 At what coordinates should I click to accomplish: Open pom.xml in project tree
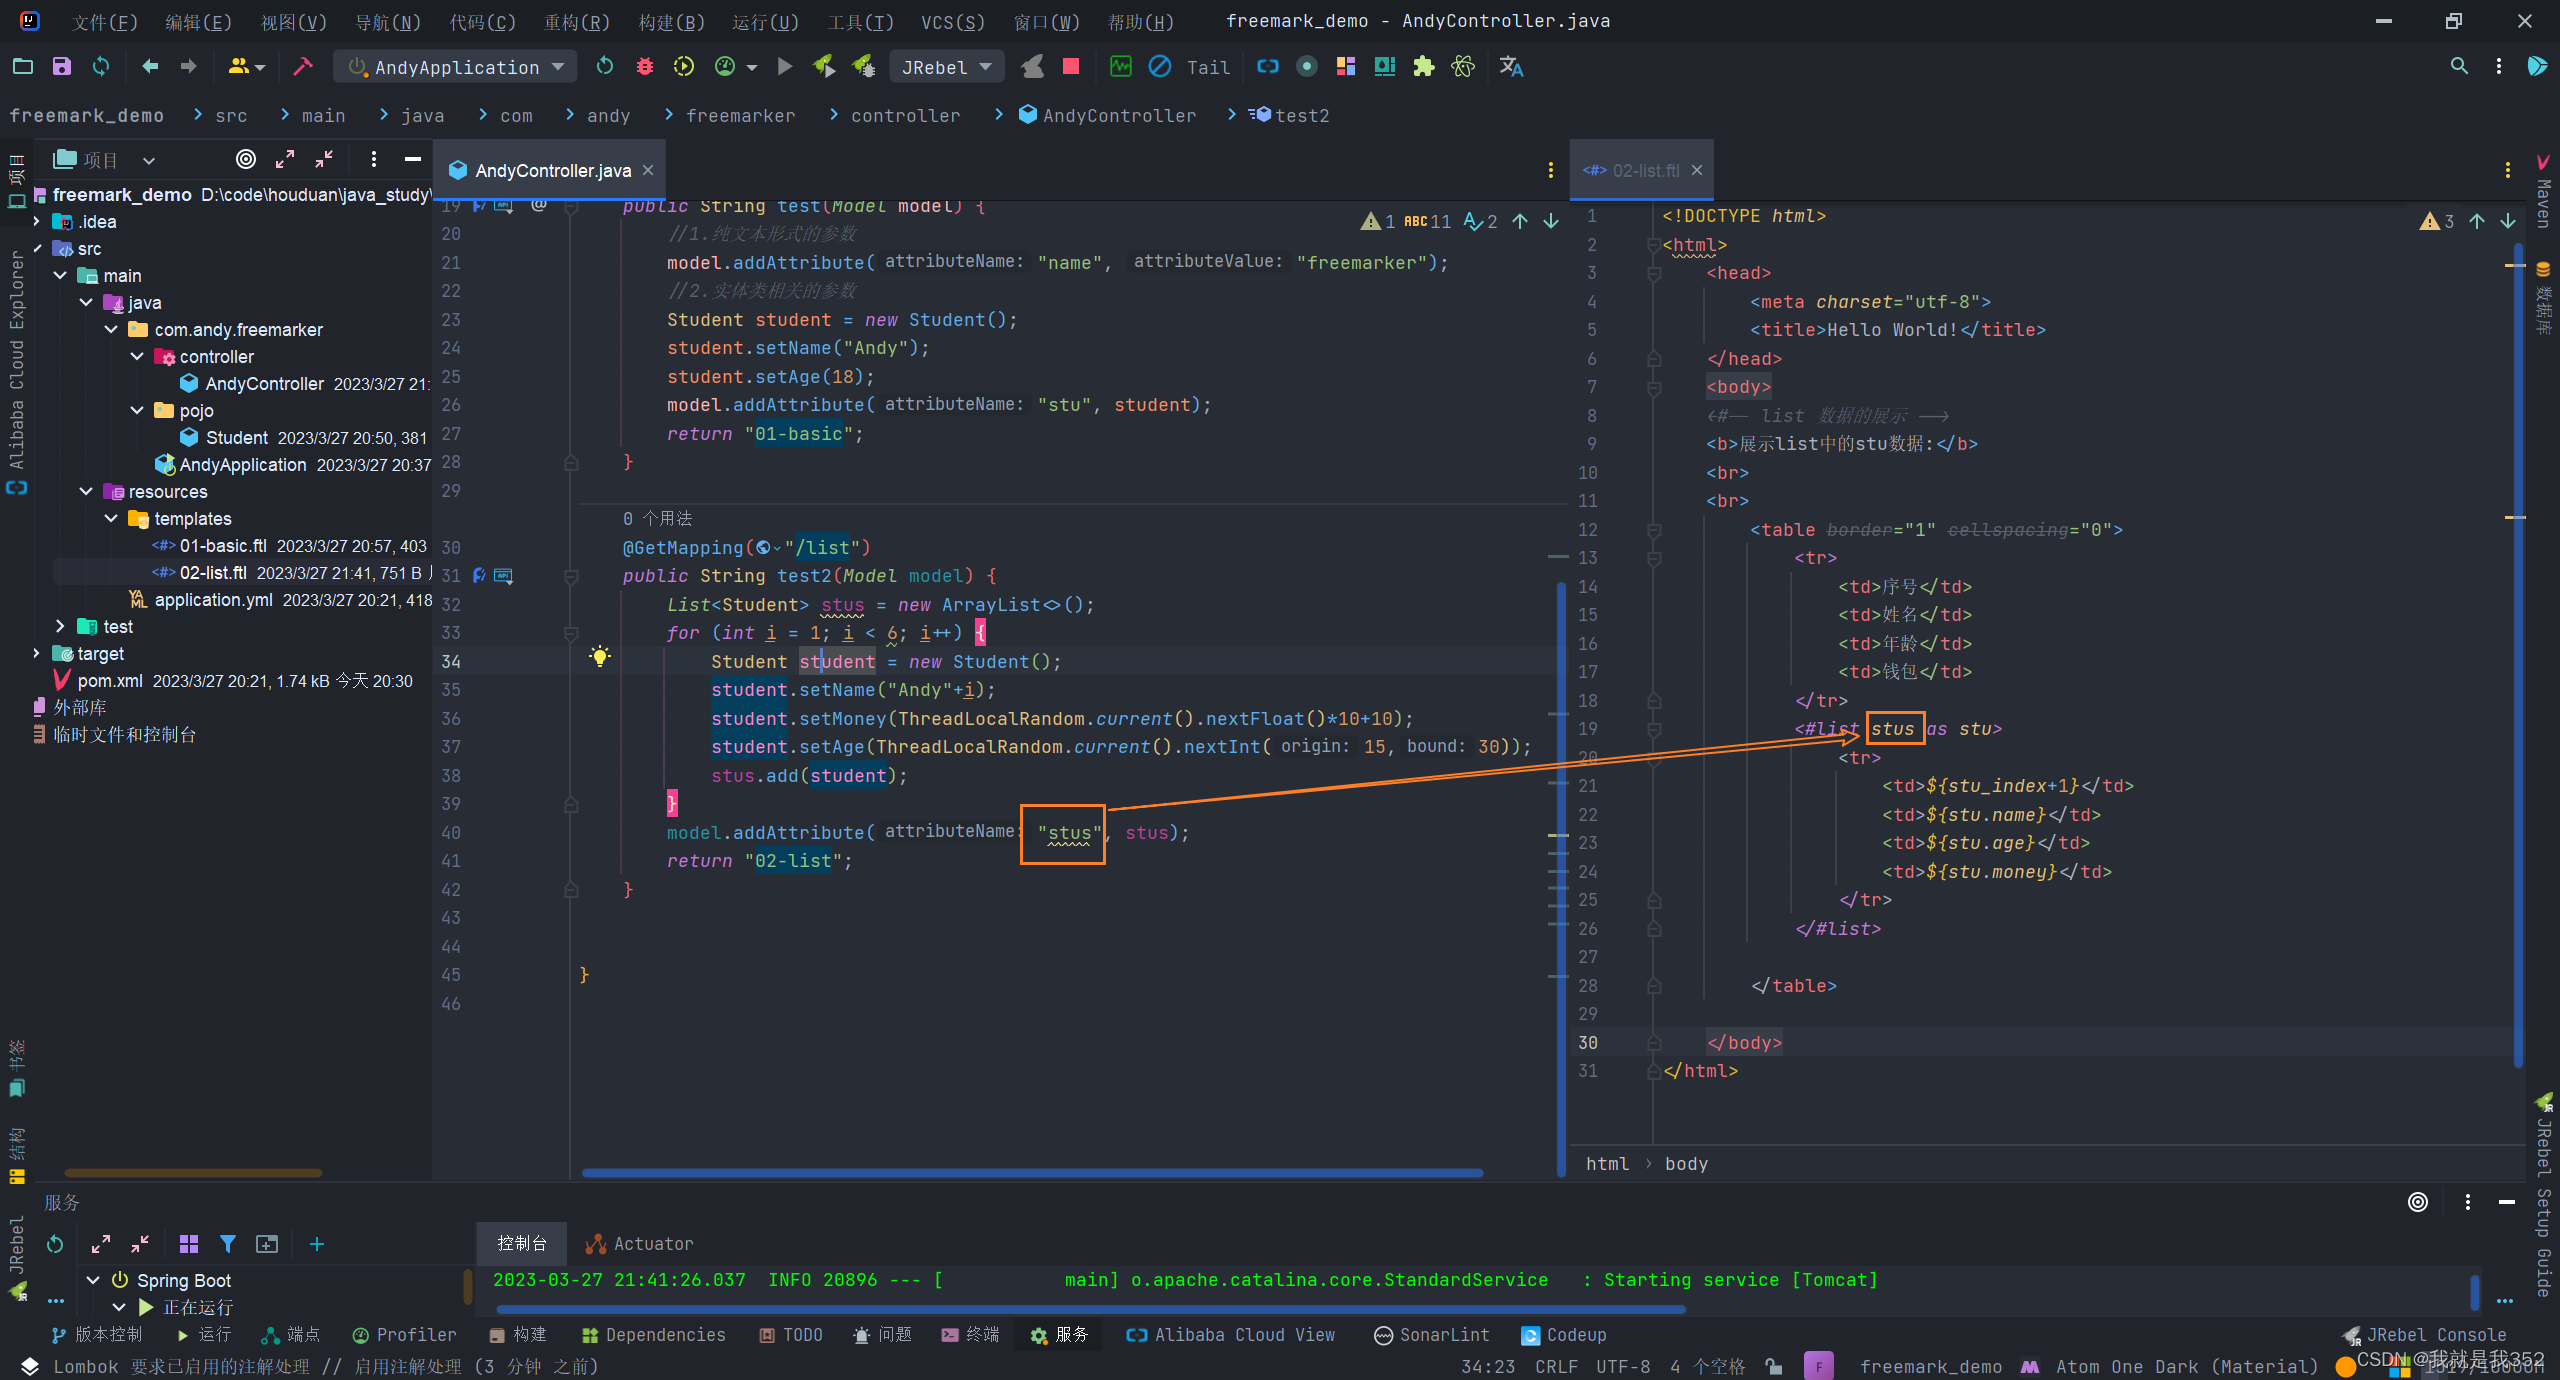(x=110, y=681)
